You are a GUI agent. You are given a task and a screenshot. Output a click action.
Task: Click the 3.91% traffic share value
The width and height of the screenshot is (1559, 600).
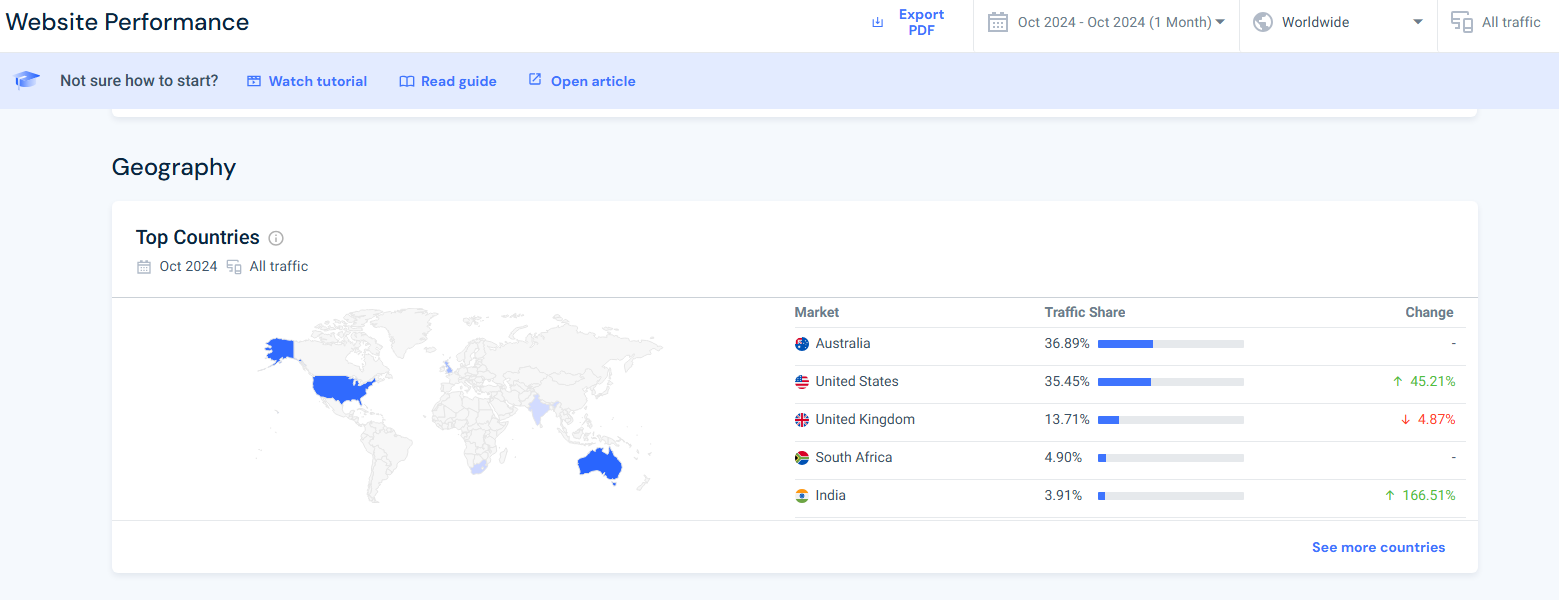[x=1063, y=495]
